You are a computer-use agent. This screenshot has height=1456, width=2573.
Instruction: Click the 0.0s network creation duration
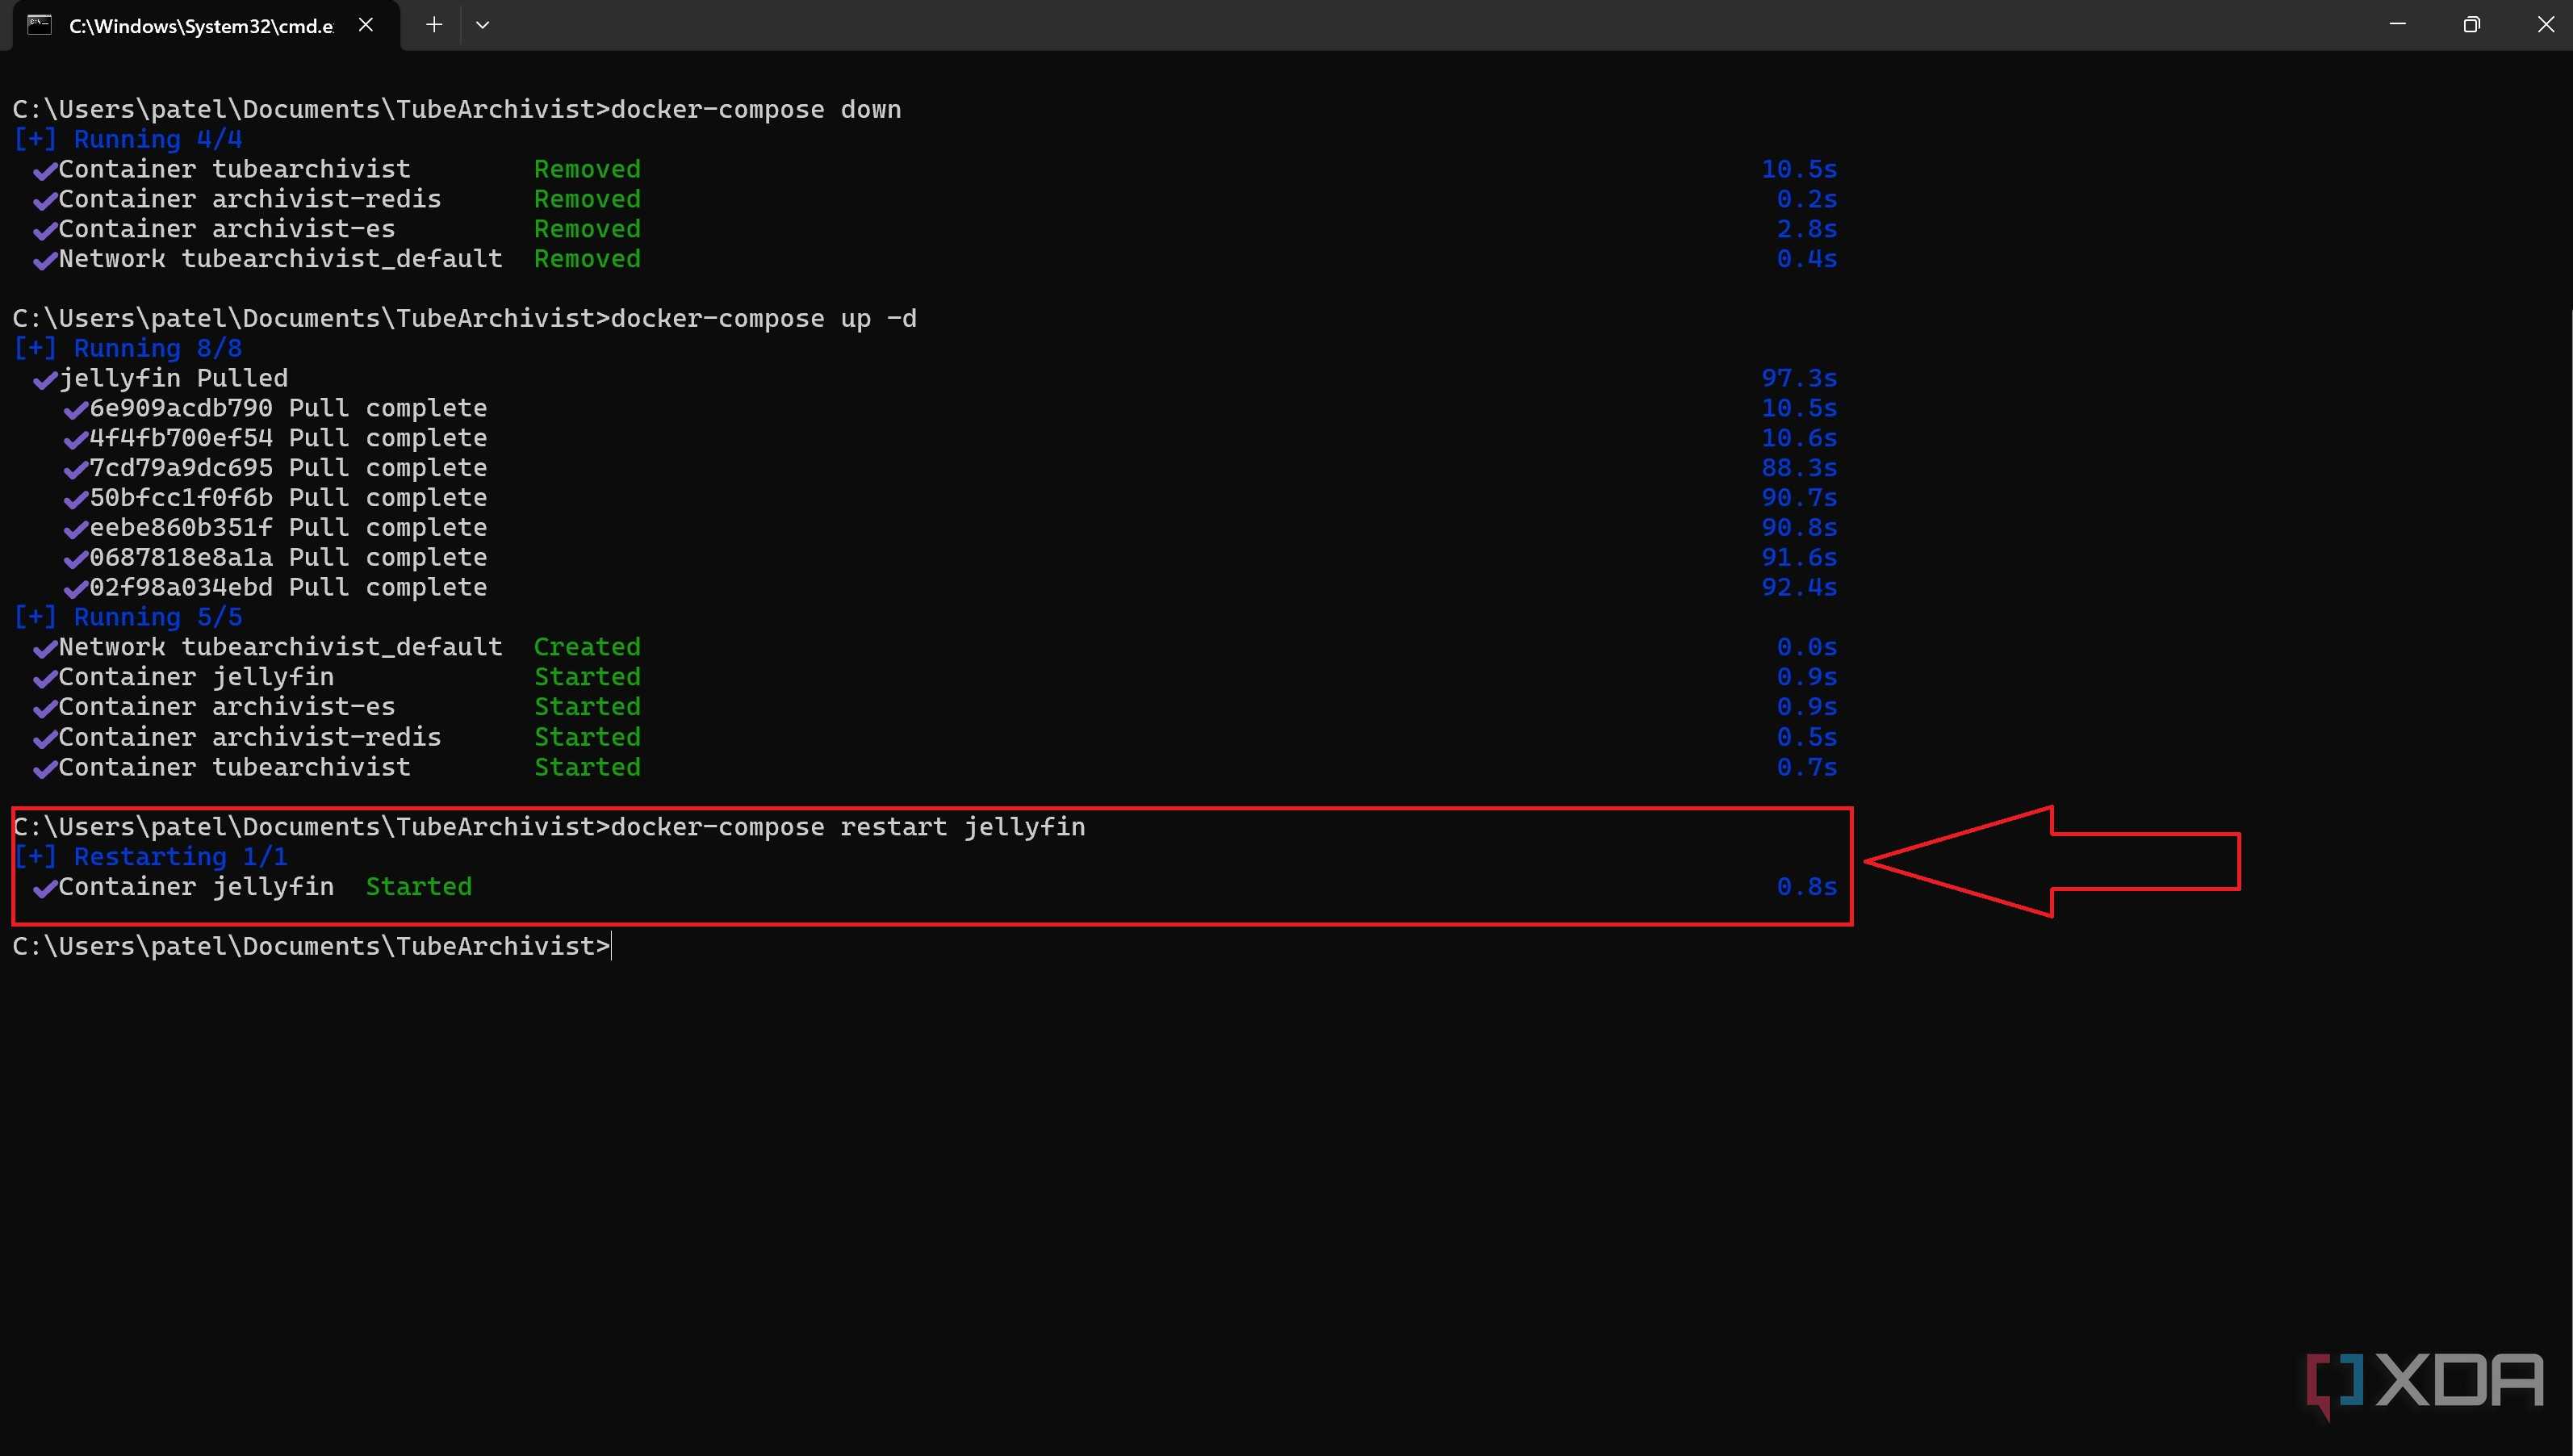coord(1807,647)
